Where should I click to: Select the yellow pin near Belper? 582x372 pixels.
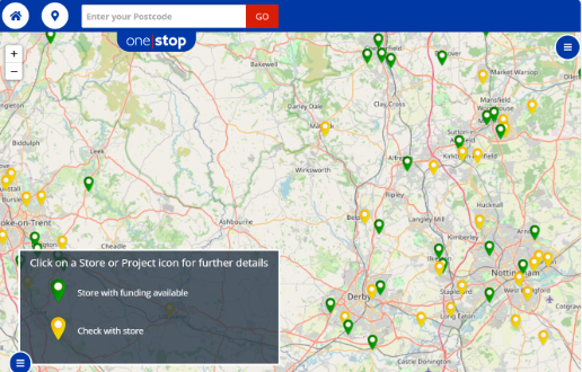(x=364, y=216)
